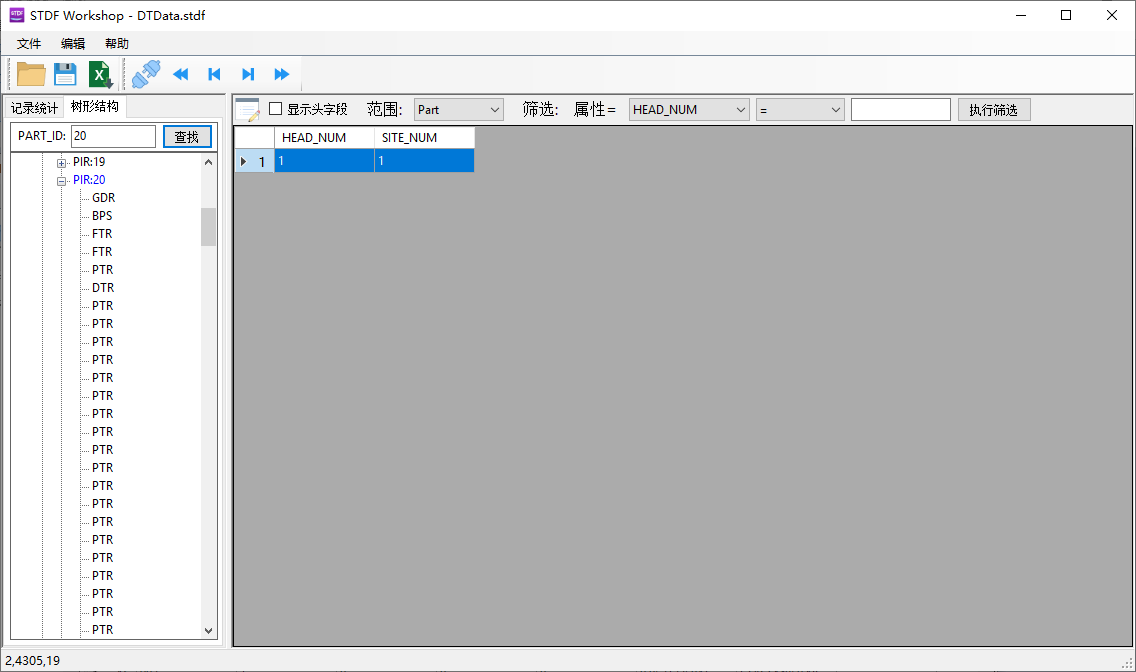Switch to the 记录统计 tab

click(x=34, y=108)
